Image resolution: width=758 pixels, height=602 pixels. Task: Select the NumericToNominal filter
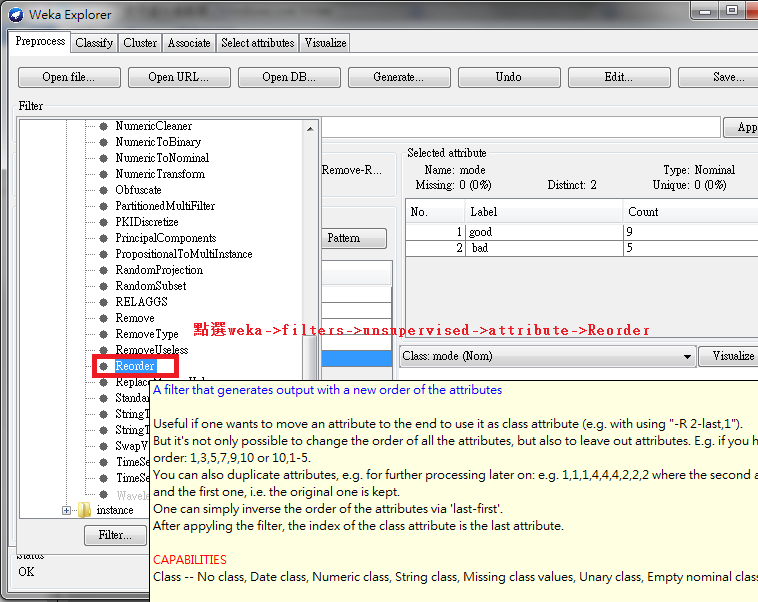pyautogui.click(x=162, y=158)
